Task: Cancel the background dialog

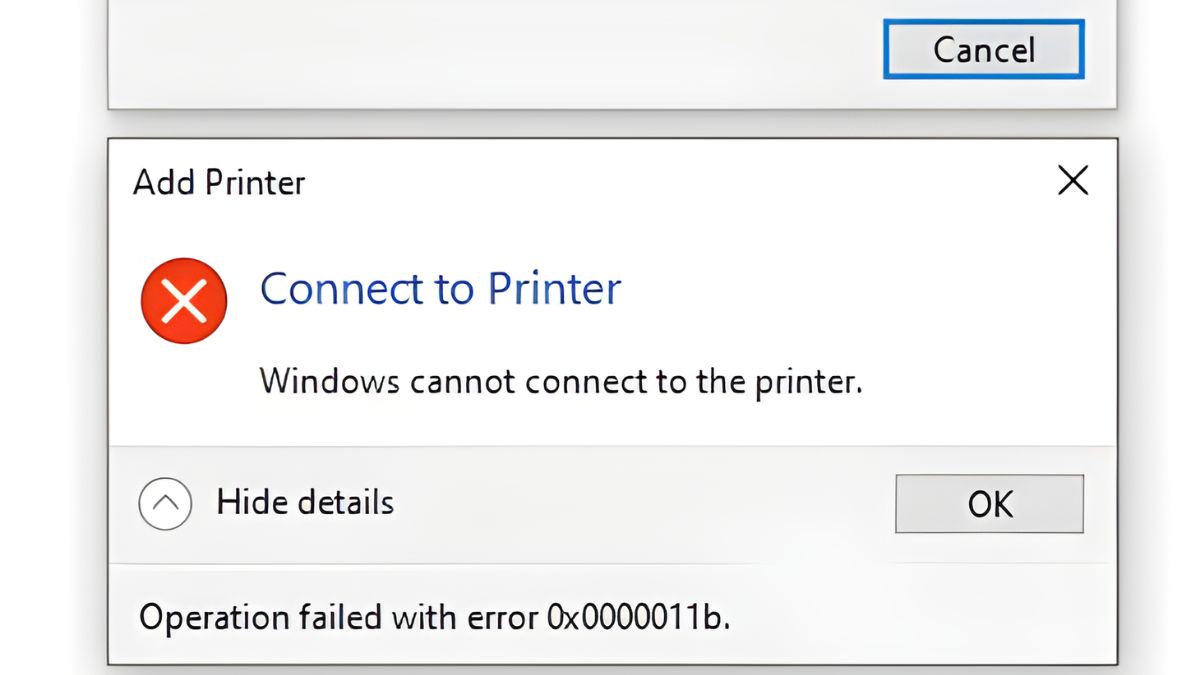Action: [x=984, y=50]
